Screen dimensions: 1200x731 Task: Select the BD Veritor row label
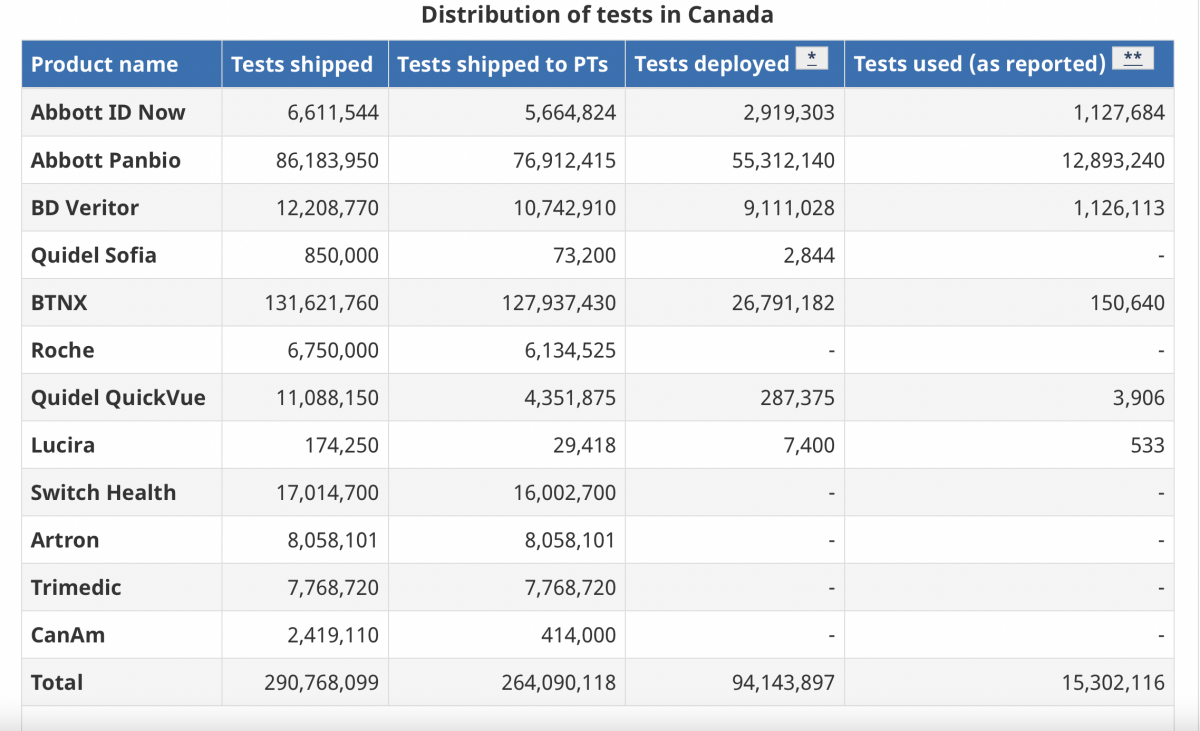pyautogui.click(x=85, y=208)
